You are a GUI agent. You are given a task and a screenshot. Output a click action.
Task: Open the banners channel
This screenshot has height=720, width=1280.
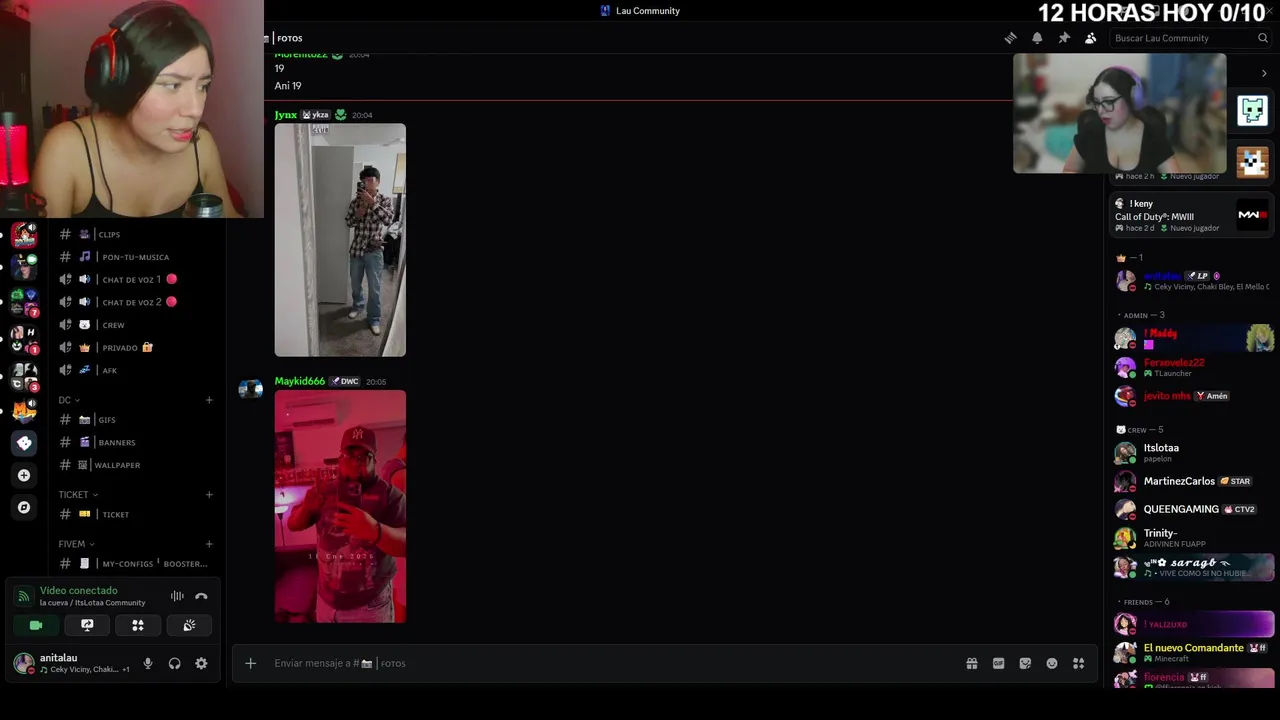(x=135, y=442)
